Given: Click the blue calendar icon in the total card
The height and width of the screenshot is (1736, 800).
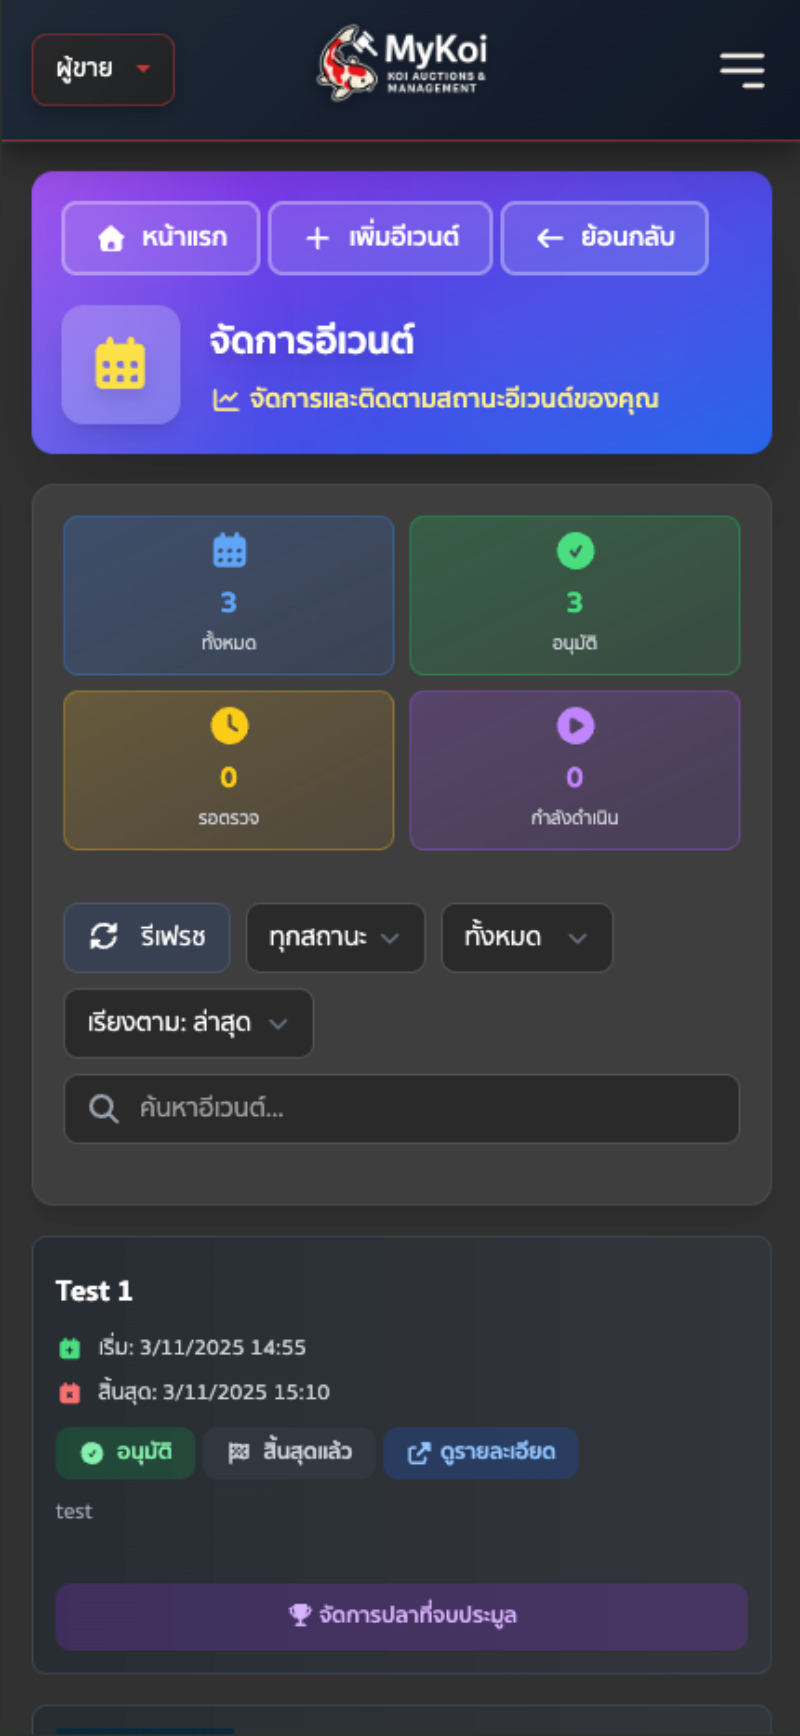Looking at the screenshot, I should (x=229, y=551).
